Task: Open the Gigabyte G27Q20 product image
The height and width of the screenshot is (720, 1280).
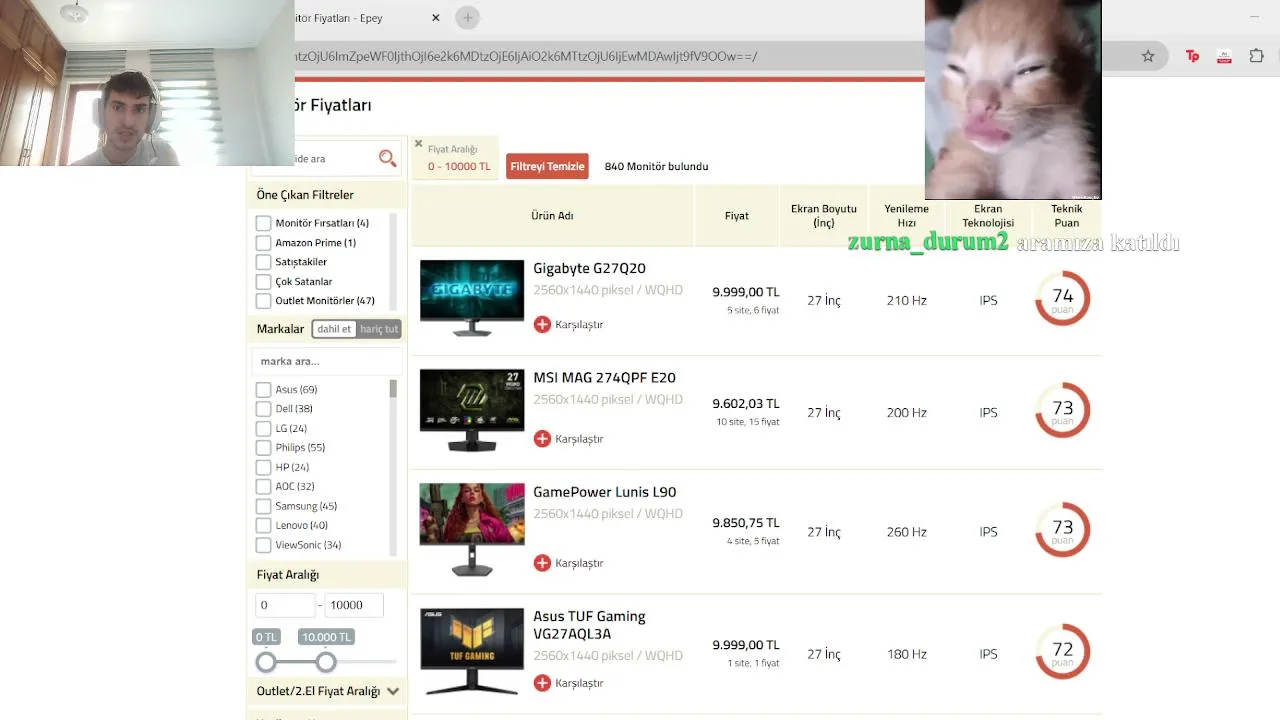Action: (x=472, y=298)
